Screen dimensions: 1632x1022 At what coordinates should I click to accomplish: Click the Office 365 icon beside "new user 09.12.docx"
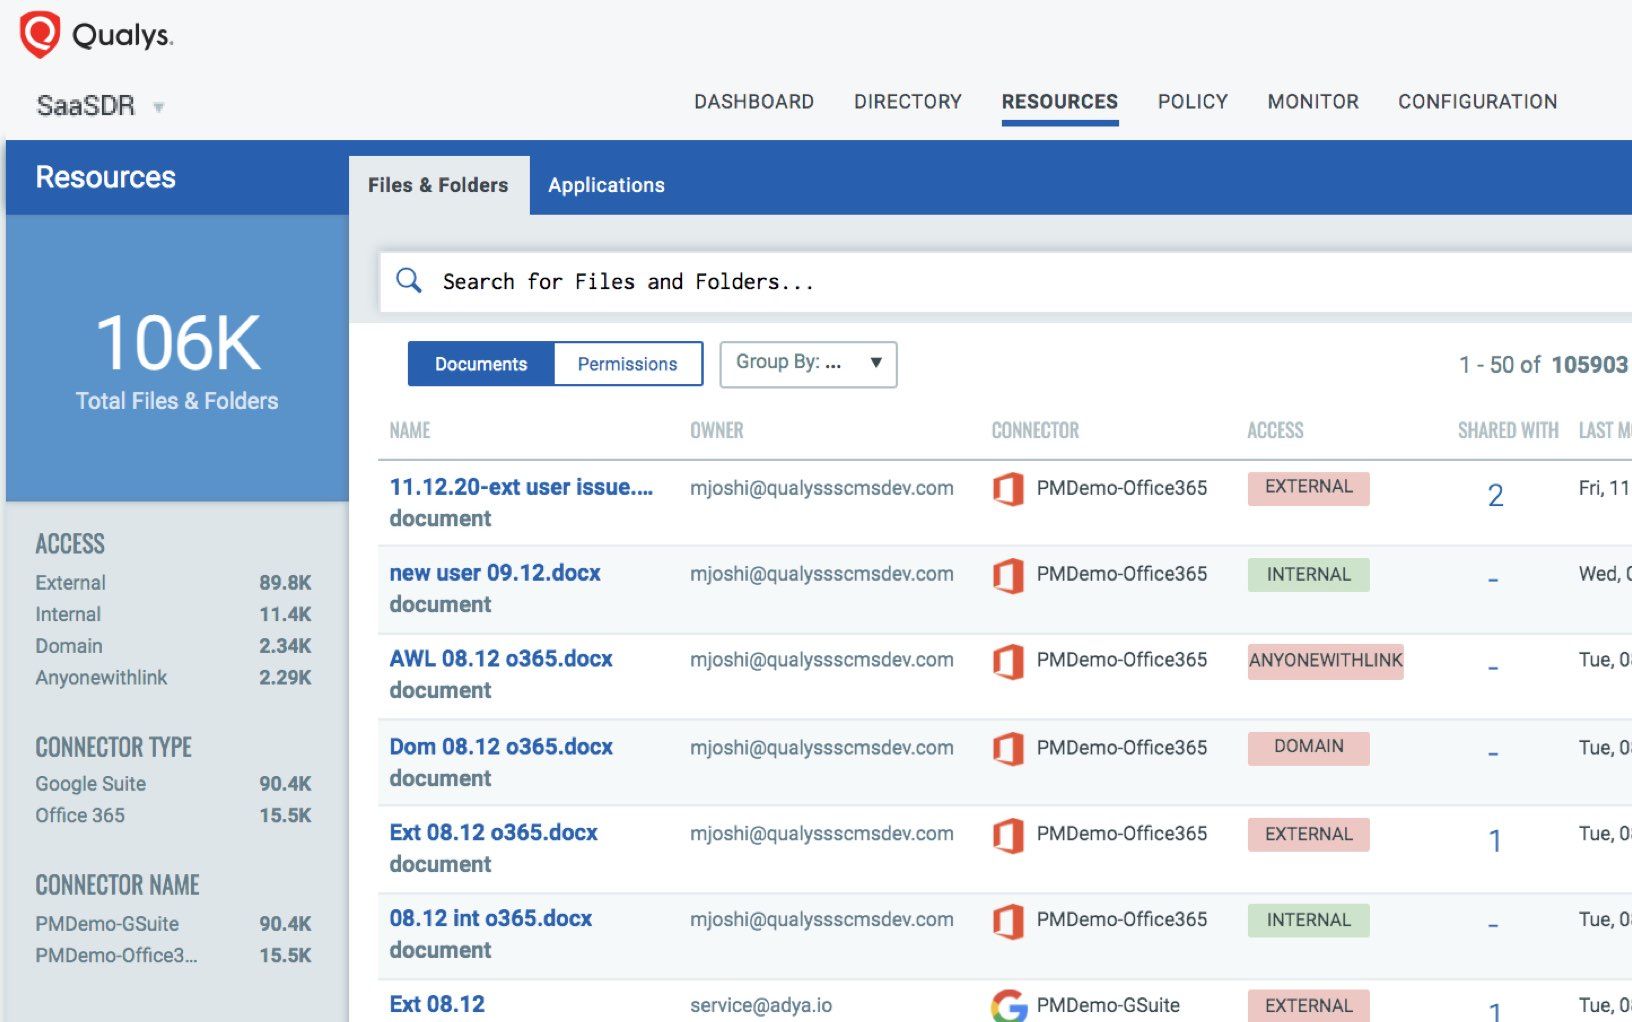(1010, 574)
